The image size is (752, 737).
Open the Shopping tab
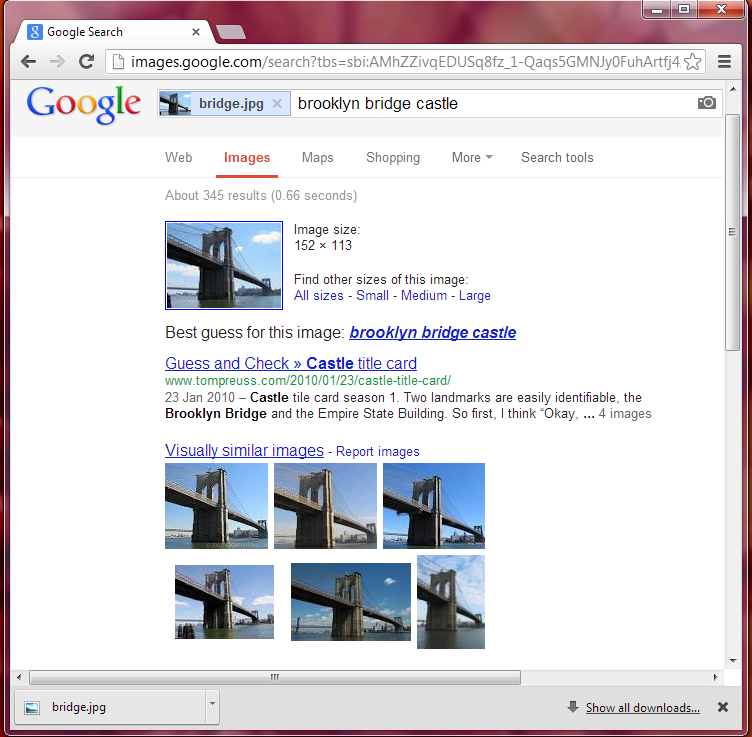click(393, 158)
